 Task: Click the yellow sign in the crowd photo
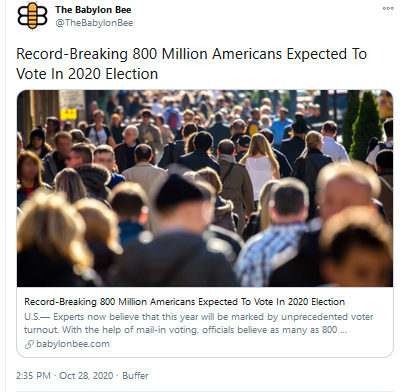point(68,114)
